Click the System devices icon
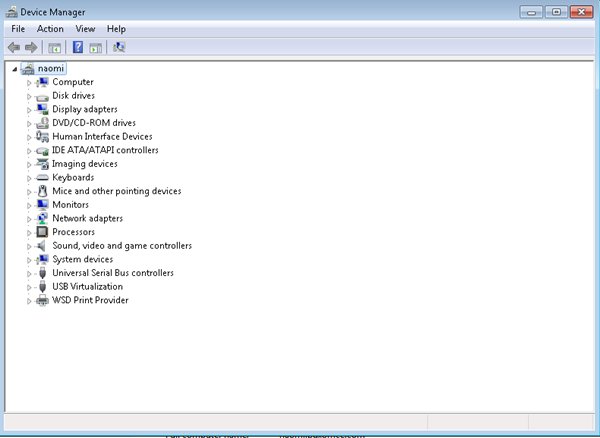 [42, 259]
